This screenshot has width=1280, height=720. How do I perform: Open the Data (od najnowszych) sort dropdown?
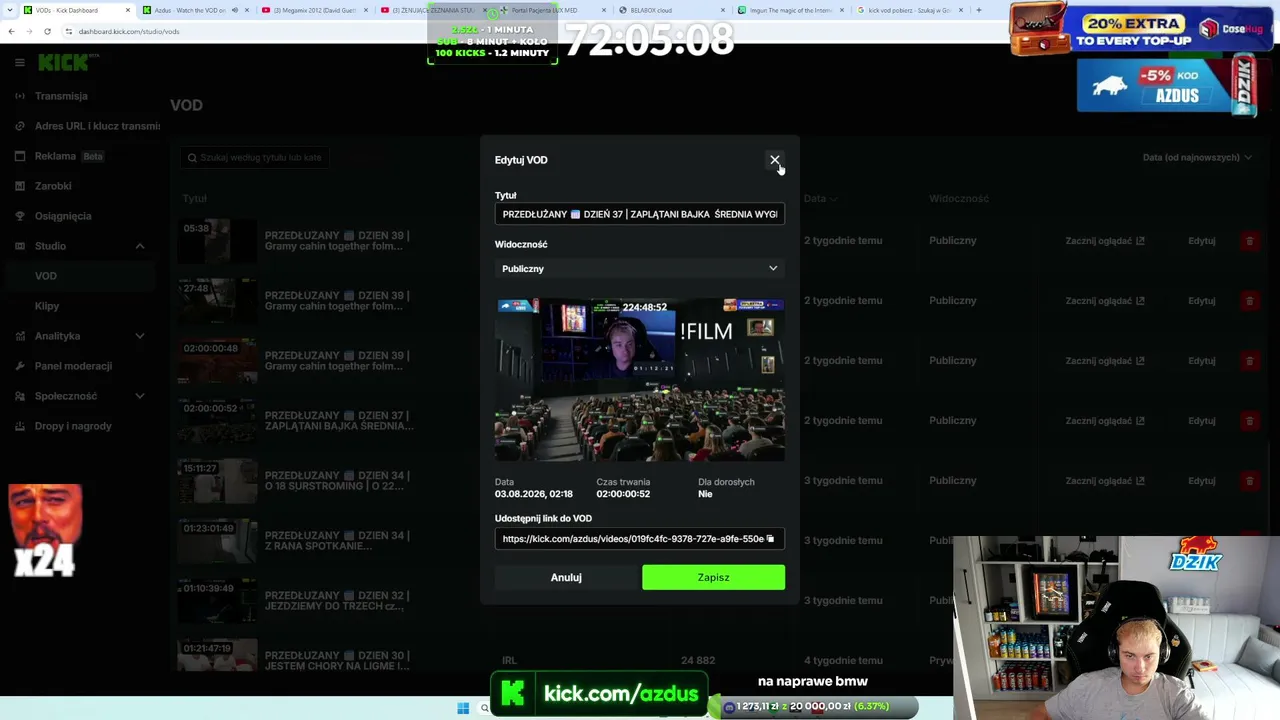click(x=1197, y=157)
